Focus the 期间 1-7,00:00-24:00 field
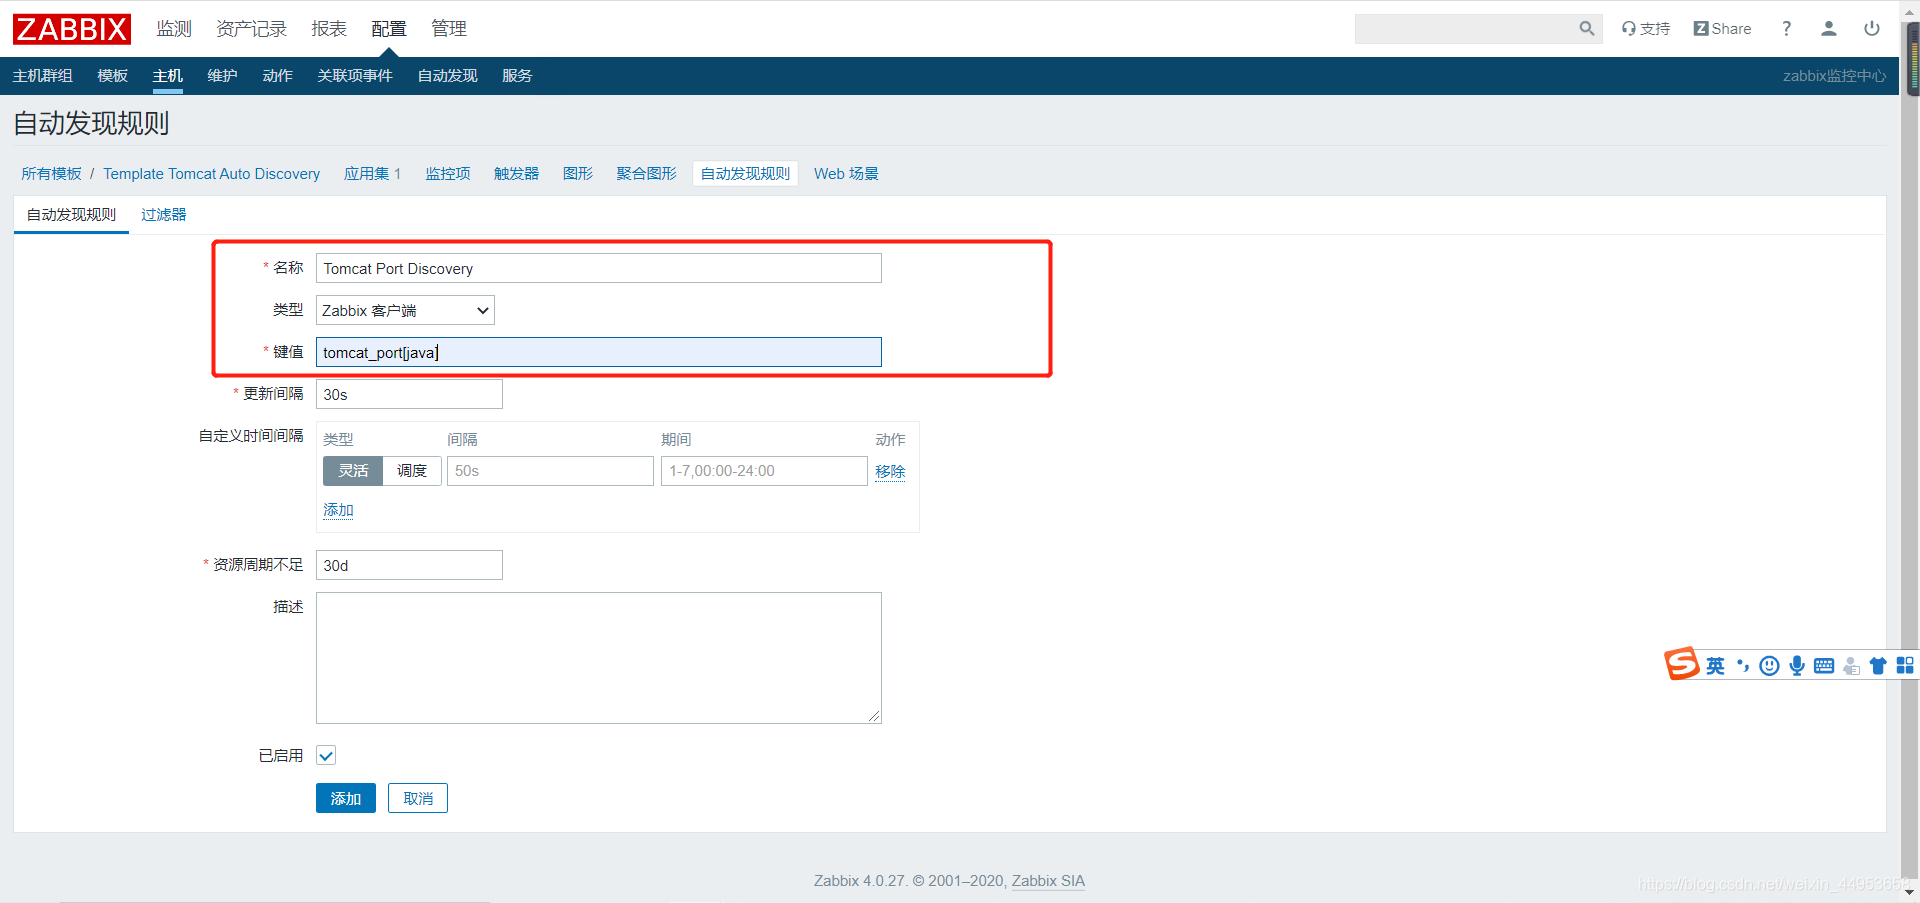The height and width of the screenshot is (903, 1920). 764,471
